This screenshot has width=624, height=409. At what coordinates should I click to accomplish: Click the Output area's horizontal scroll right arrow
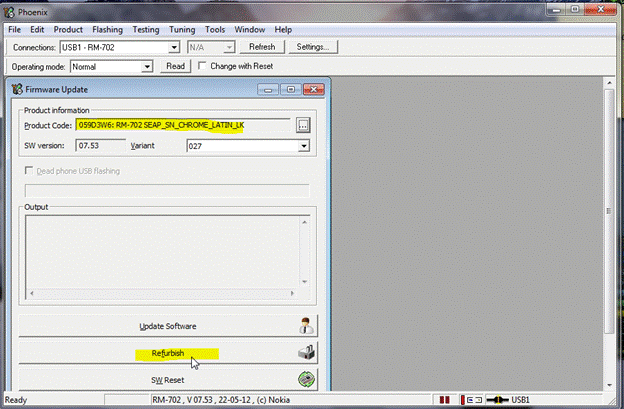point(292,293)
